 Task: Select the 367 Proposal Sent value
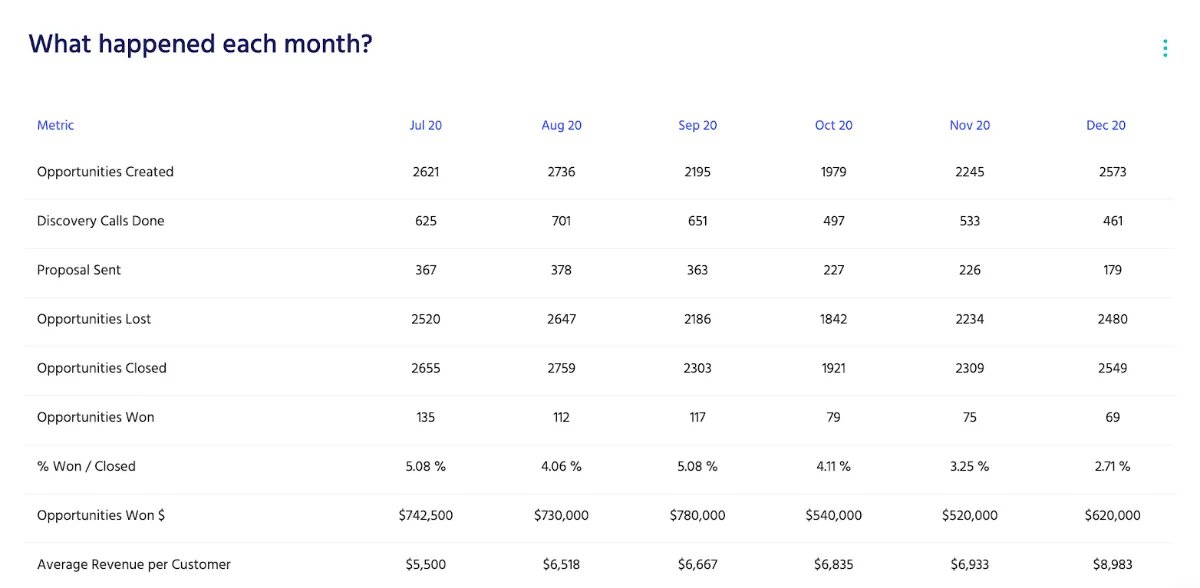(426, 270)
